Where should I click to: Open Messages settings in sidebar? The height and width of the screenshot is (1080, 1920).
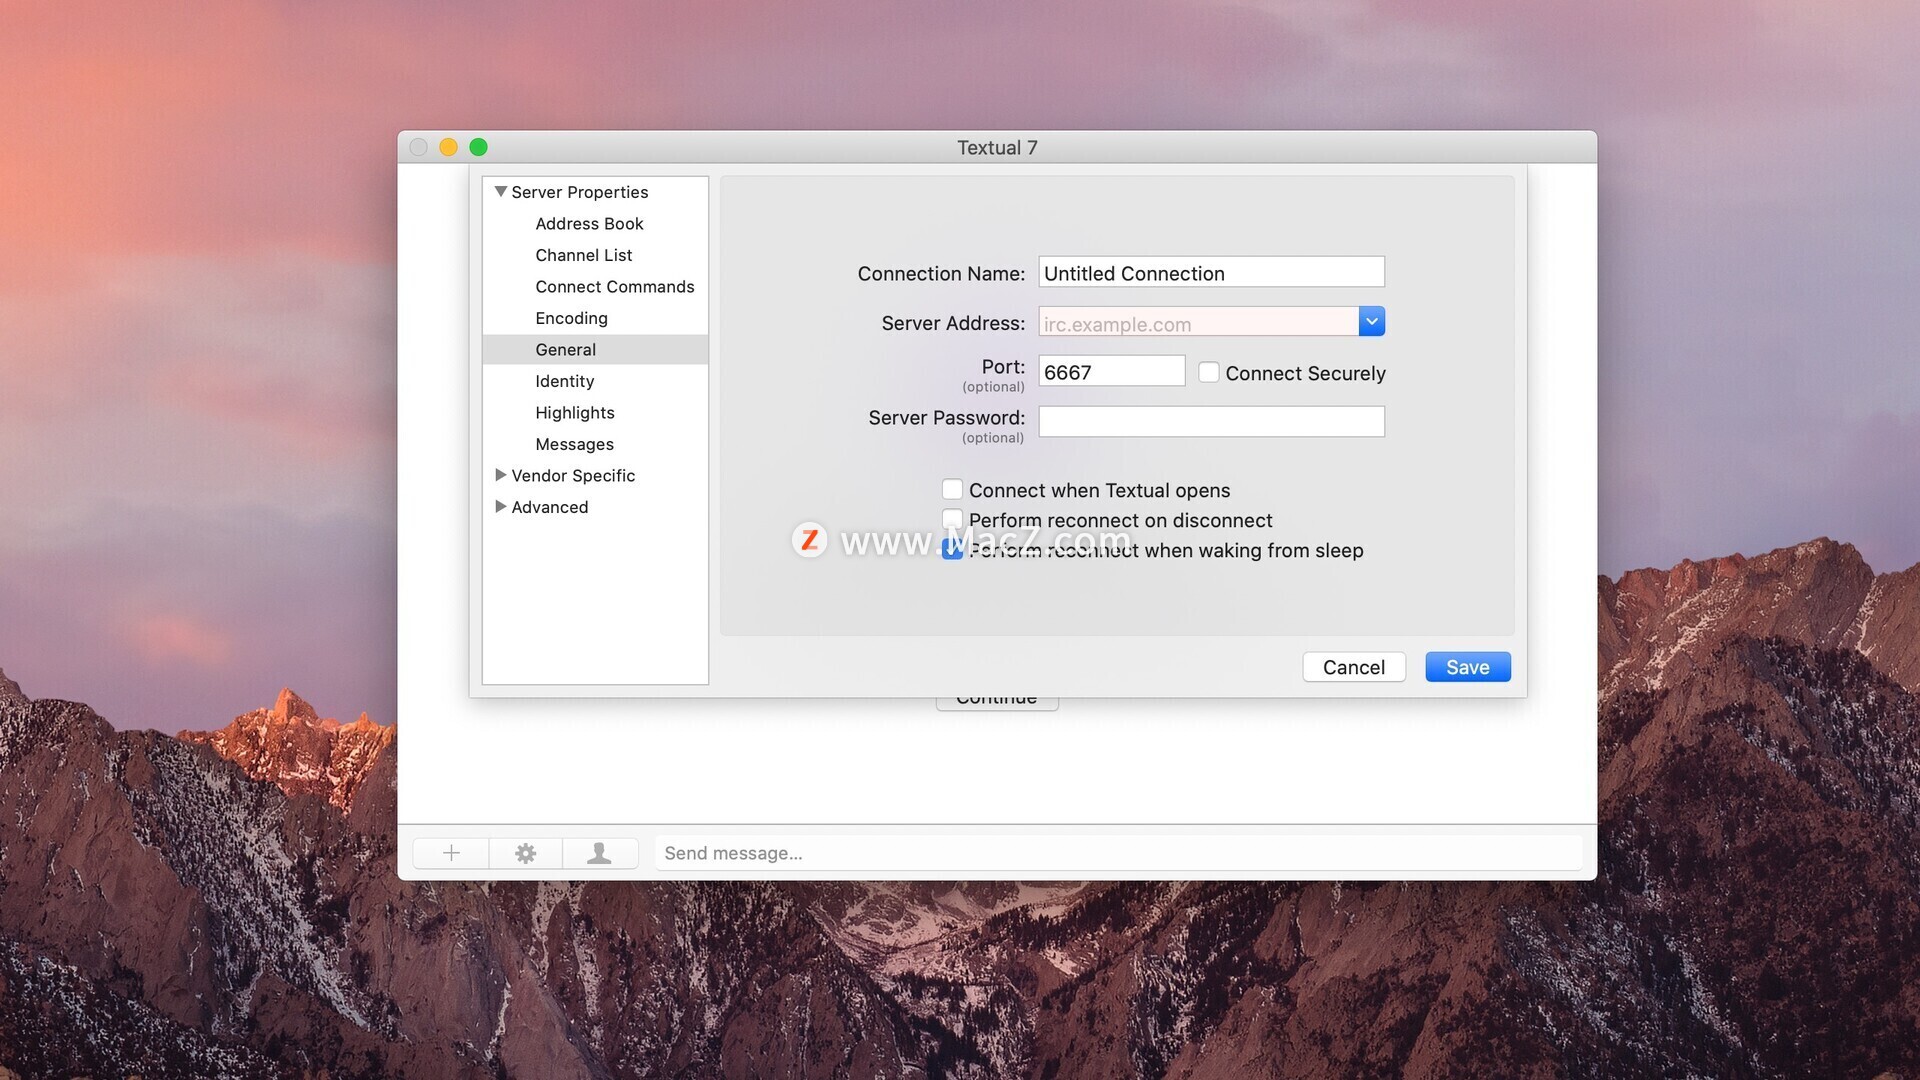[595, 444]
